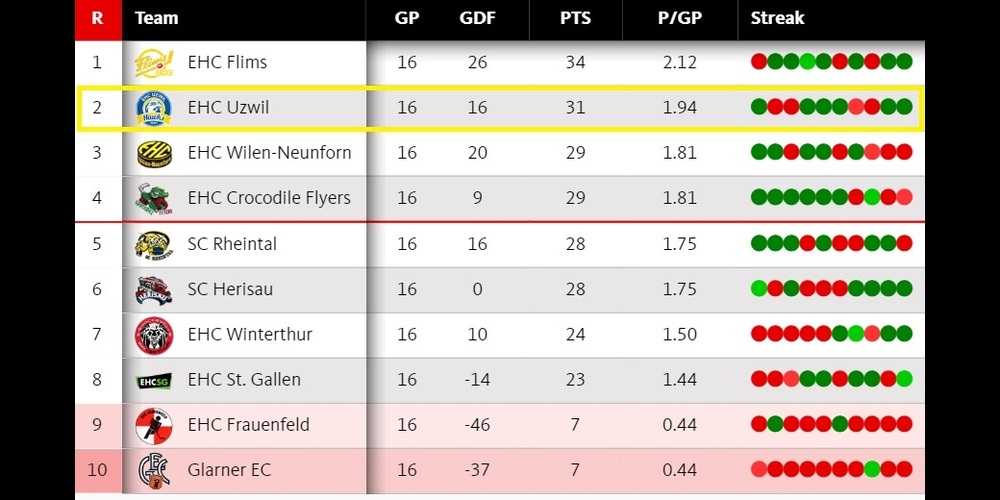Open the Glarner EC team name link

coord(229,470)
